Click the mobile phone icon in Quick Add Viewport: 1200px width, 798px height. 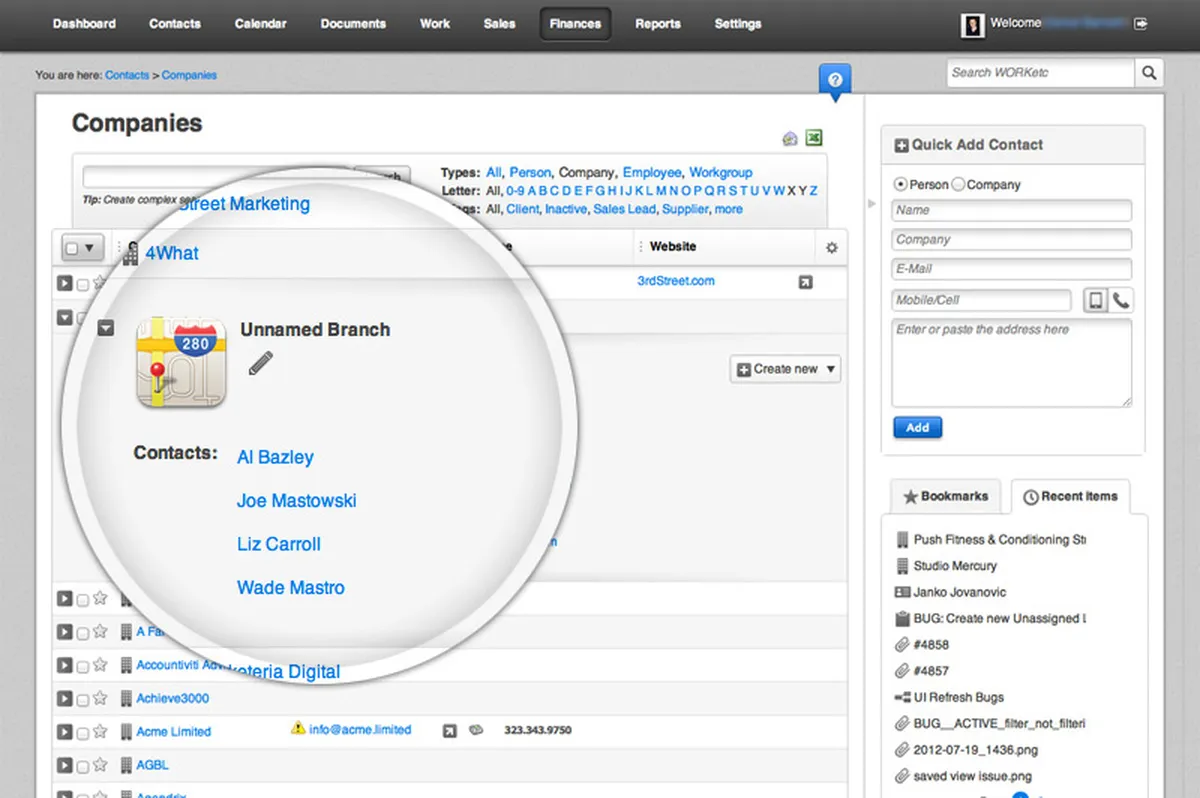tap(1095, 300)
